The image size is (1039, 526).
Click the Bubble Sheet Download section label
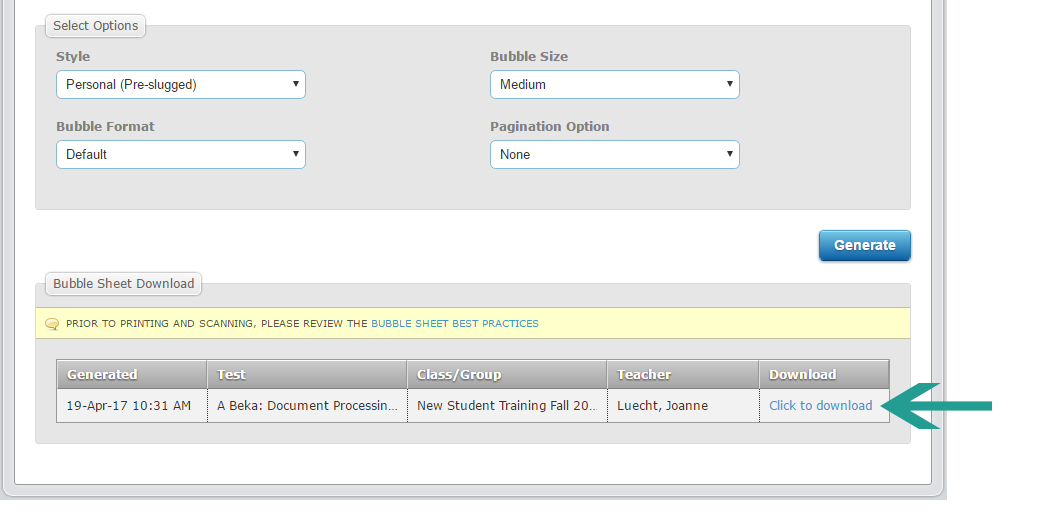click(x=123, y=284)
